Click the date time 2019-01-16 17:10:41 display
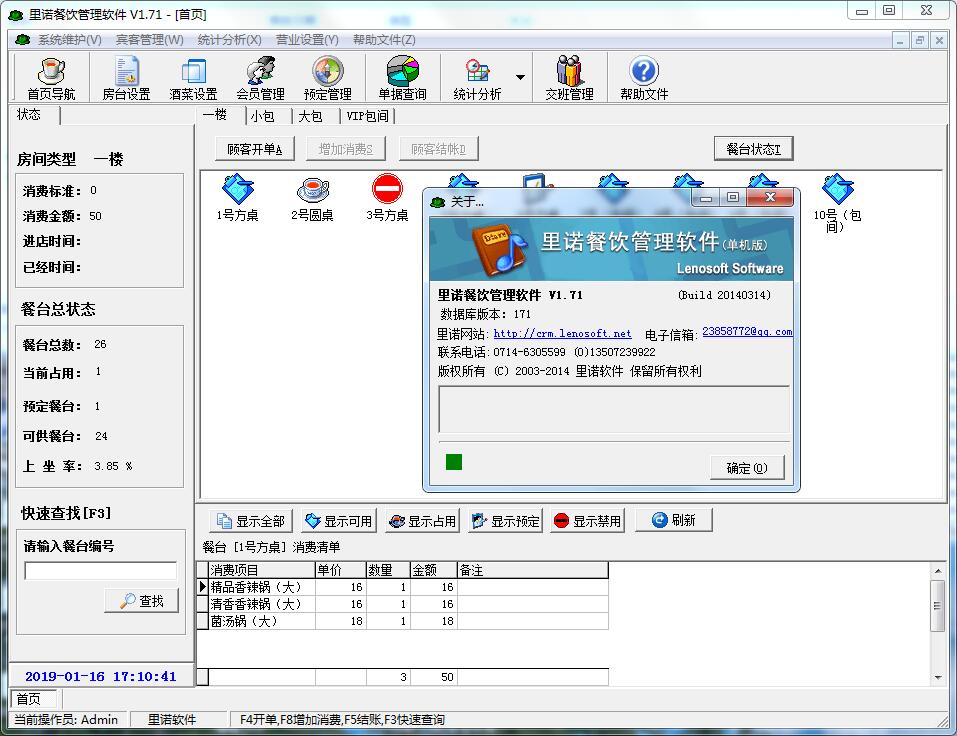The width and height of the screenshot is (957, 736). pos(101,676)
